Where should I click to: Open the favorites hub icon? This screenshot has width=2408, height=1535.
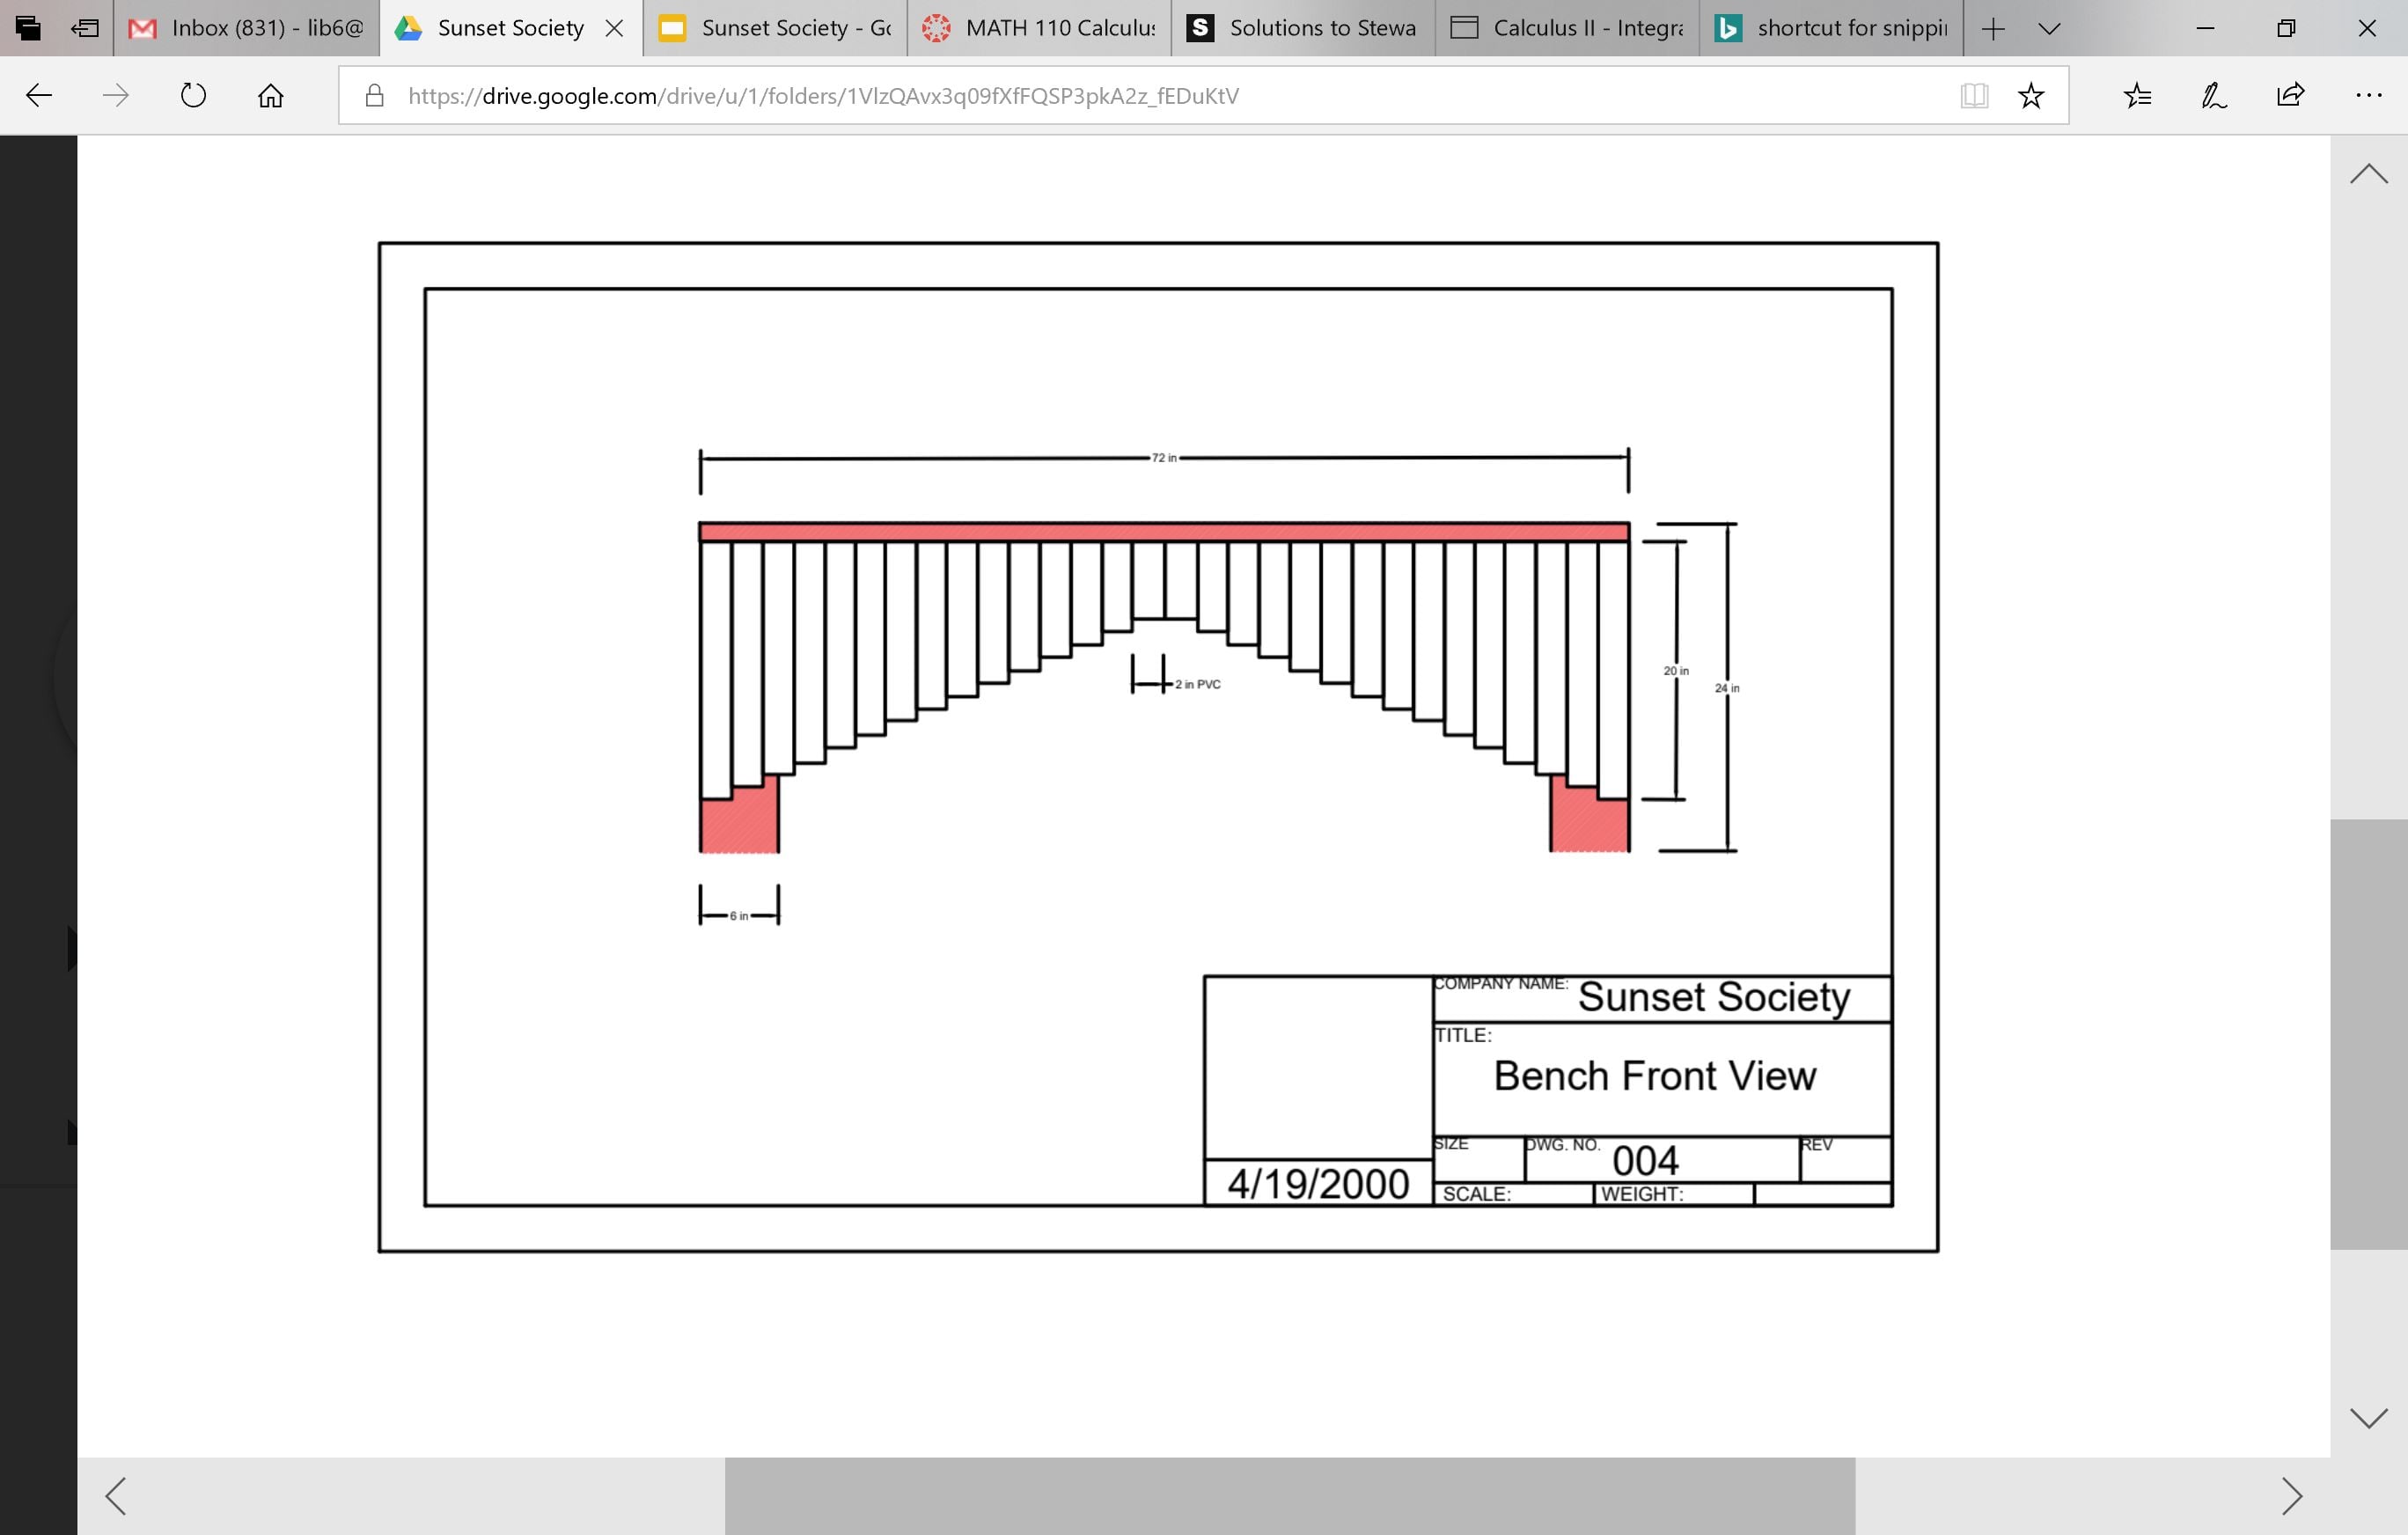[x=2137, y=96]
